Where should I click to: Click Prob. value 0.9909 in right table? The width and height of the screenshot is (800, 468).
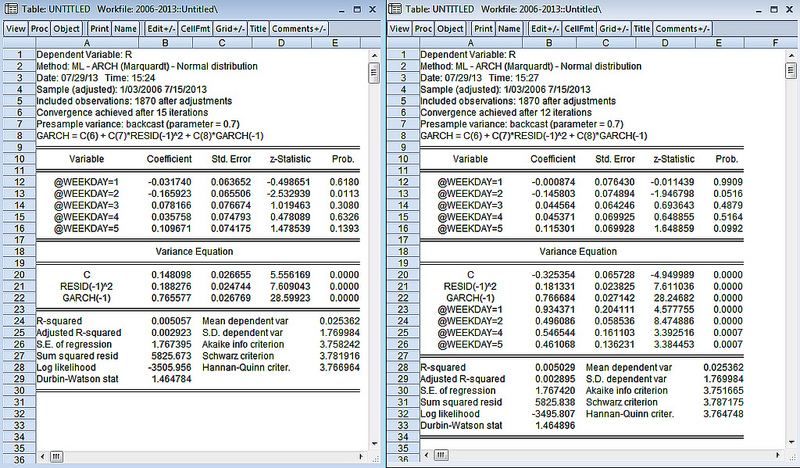click(x=728, y=182)
